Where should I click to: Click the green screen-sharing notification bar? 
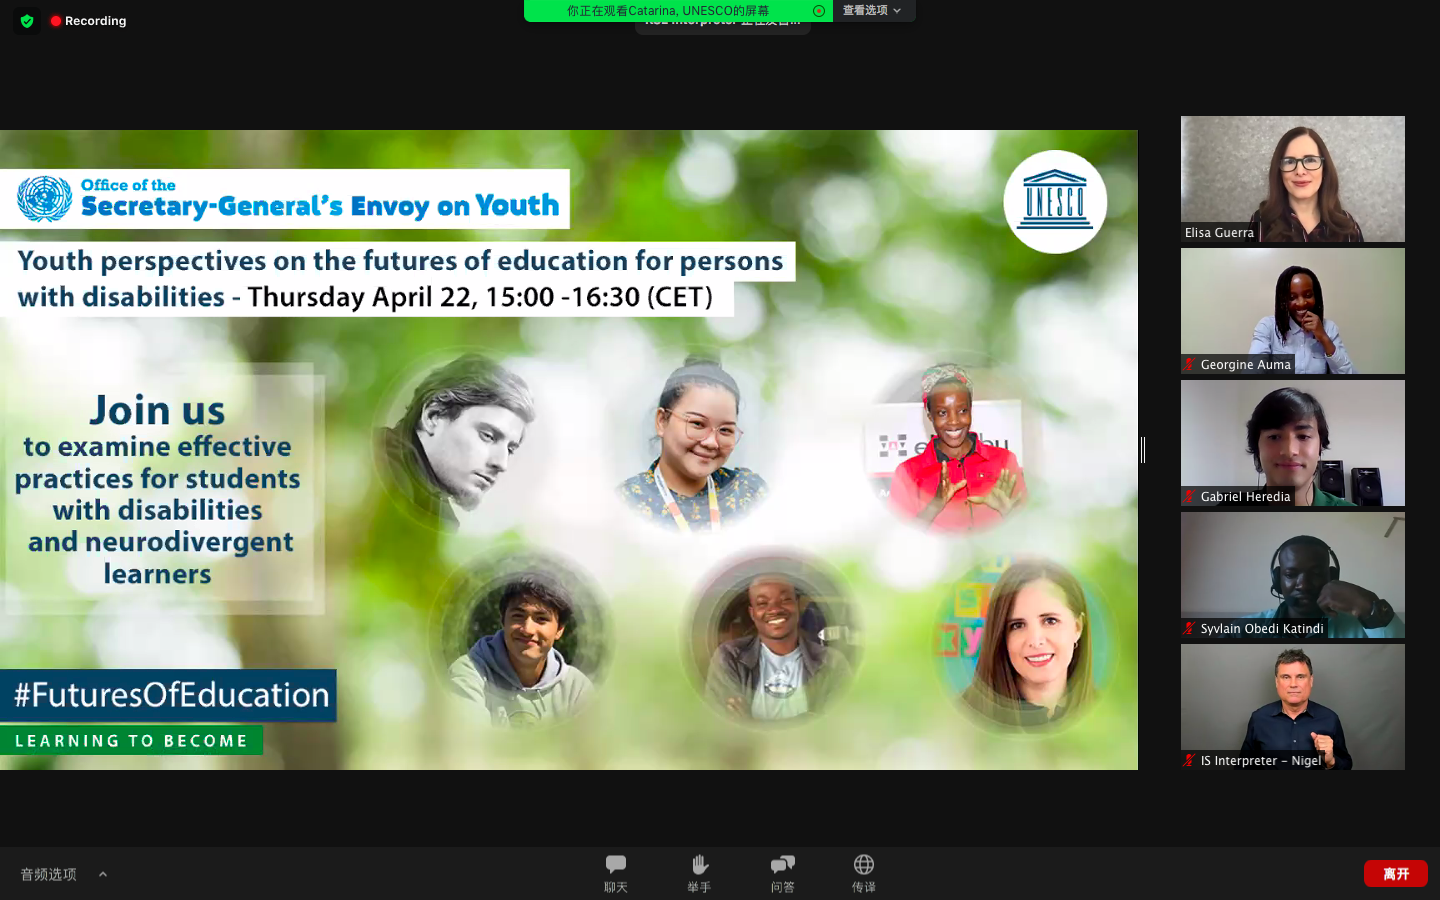(678, 11)
